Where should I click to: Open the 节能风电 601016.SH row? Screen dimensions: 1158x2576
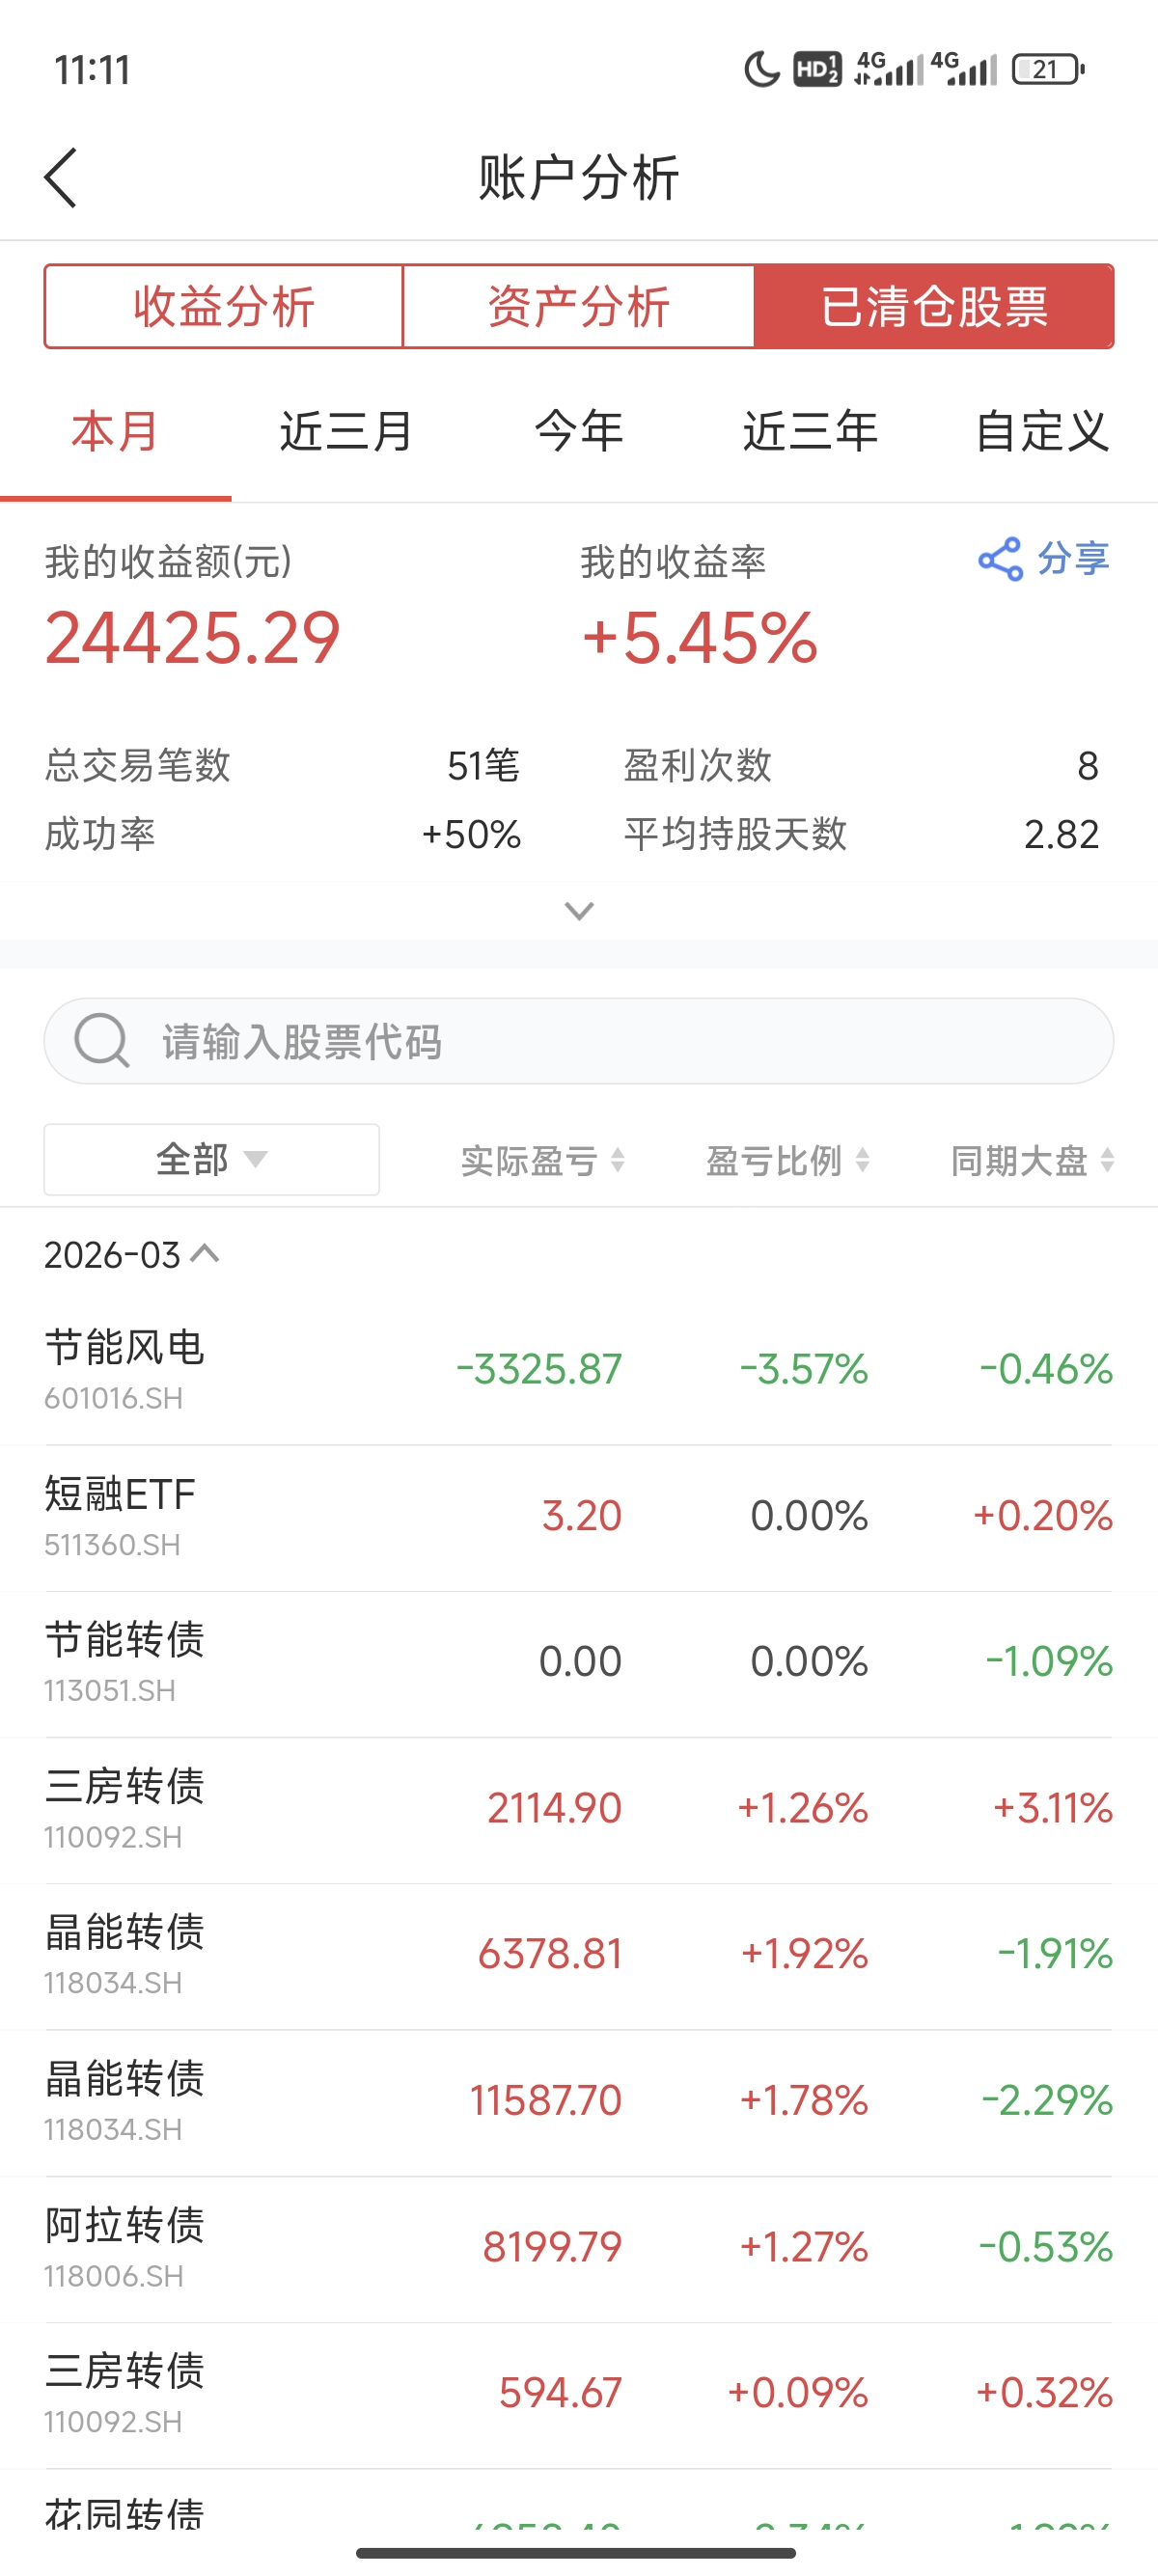coord(579,1369)
